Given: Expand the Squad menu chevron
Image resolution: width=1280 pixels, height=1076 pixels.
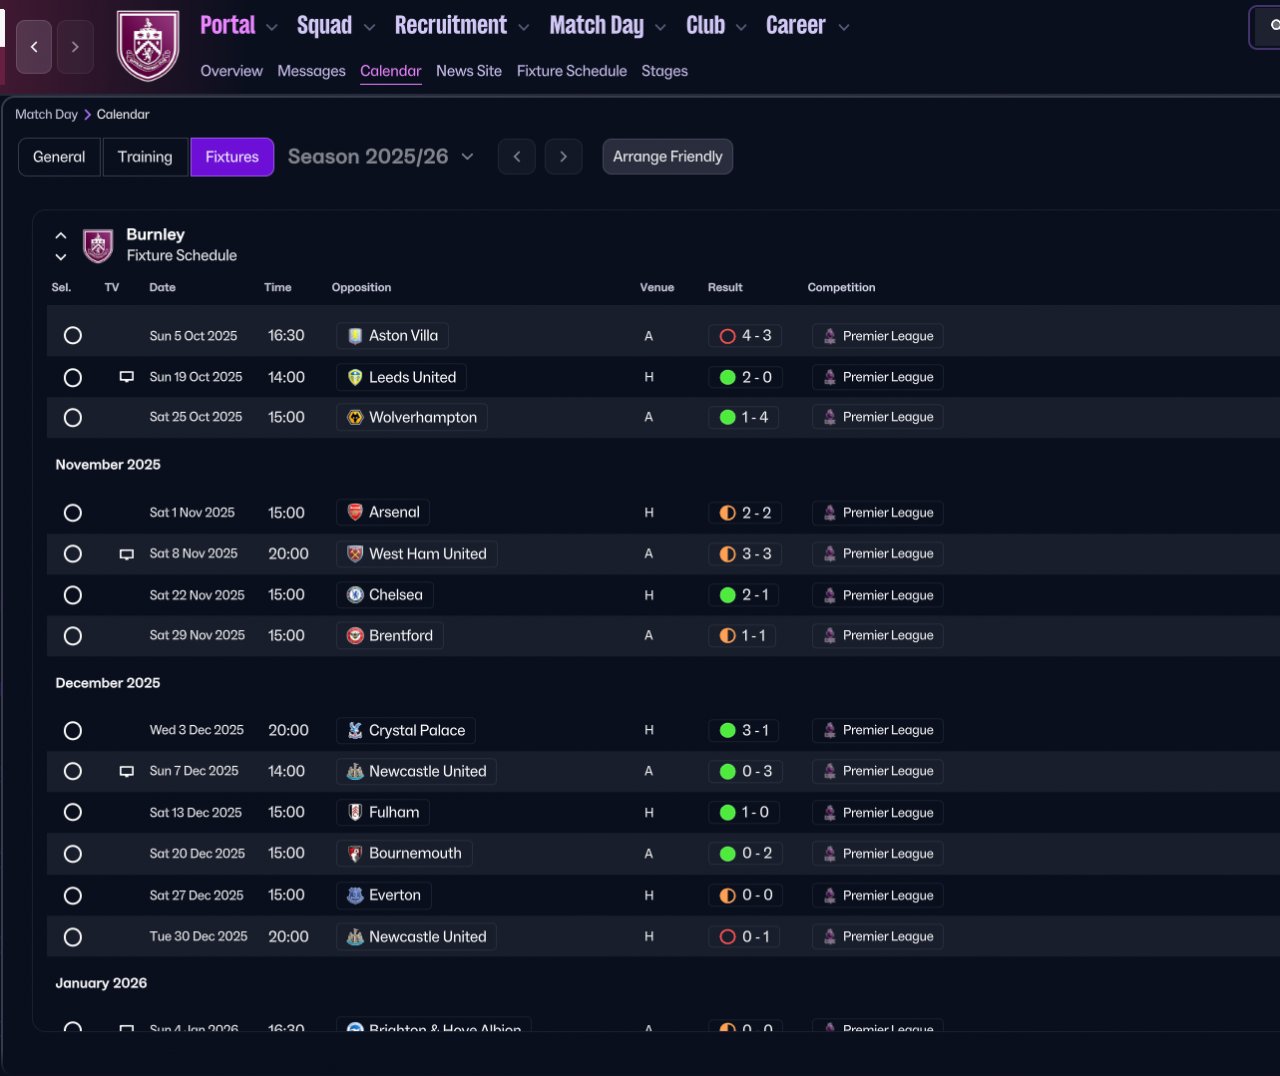Looking at the screenshot, I should click(370, 28).
